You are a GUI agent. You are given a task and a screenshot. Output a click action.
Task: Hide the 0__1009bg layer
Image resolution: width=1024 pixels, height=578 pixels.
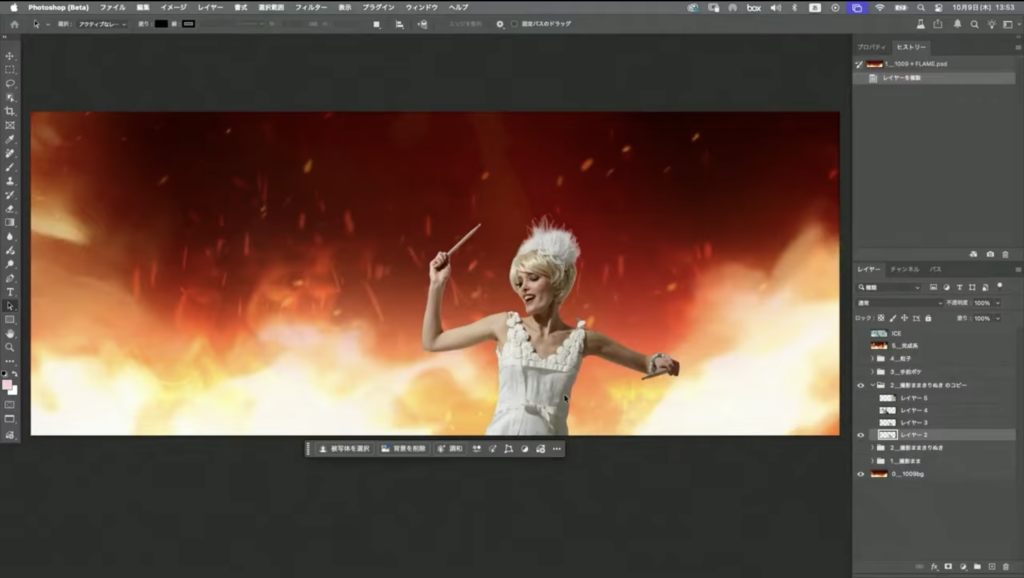860,474
